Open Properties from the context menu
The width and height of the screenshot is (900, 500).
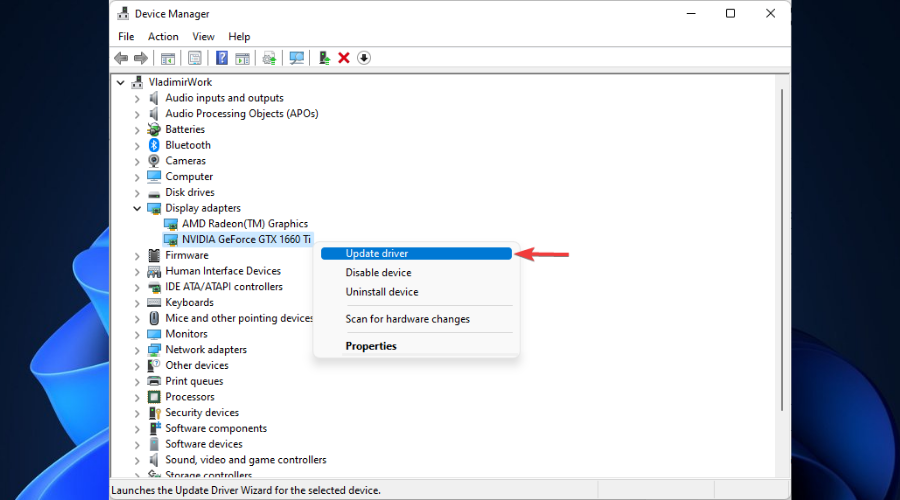(x=416, y=346)
